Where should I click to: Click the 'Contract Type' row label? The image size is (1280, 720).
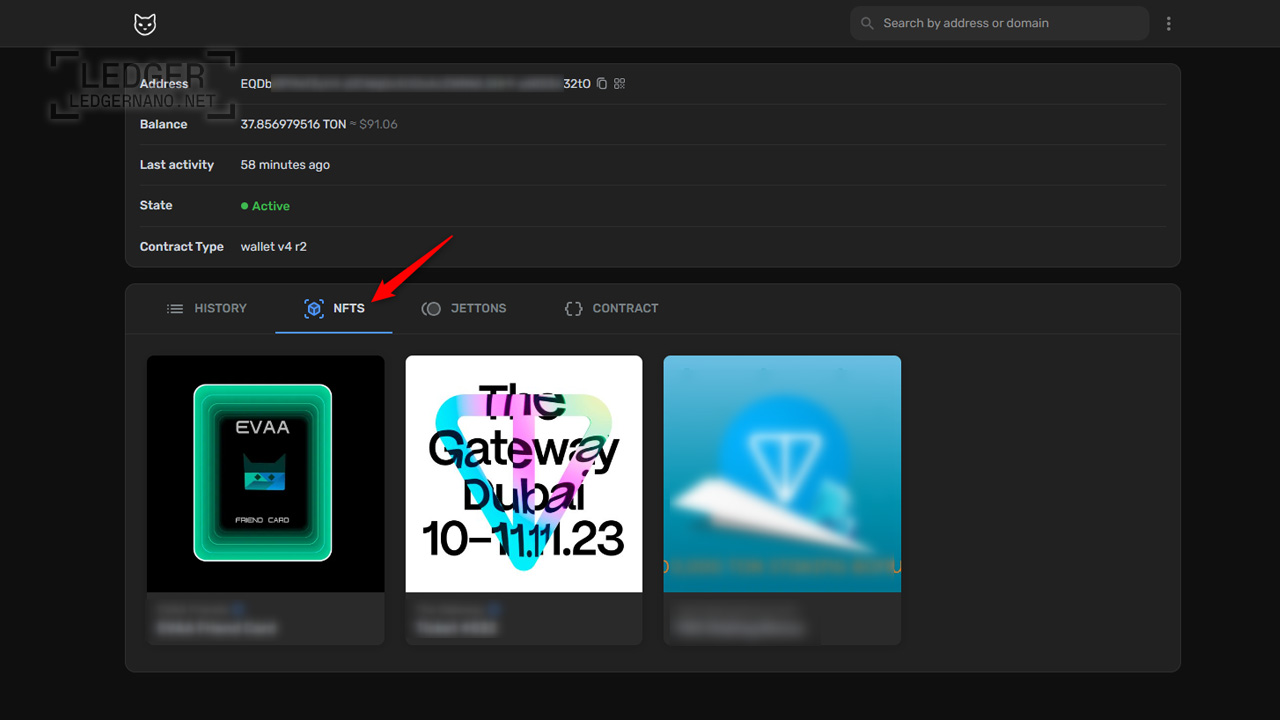182,247
